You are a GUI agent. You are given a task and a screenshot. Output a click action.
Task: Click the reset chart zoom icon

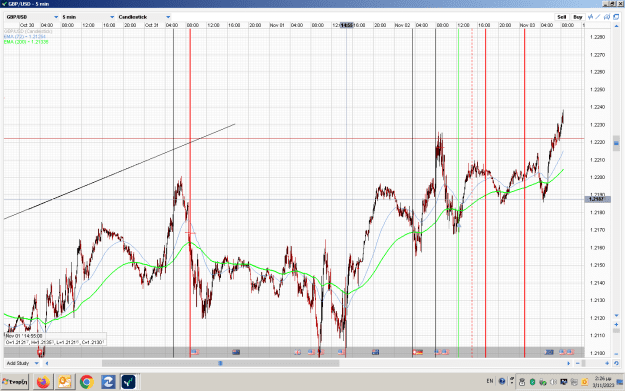pos(616,363)
